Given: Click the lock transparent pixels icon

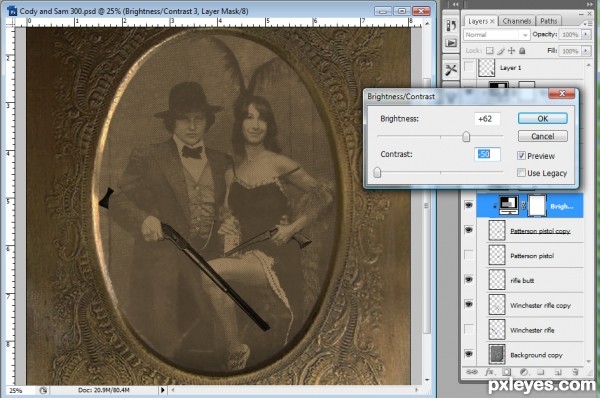Looking at the screenshot, I should pos(489,51).
